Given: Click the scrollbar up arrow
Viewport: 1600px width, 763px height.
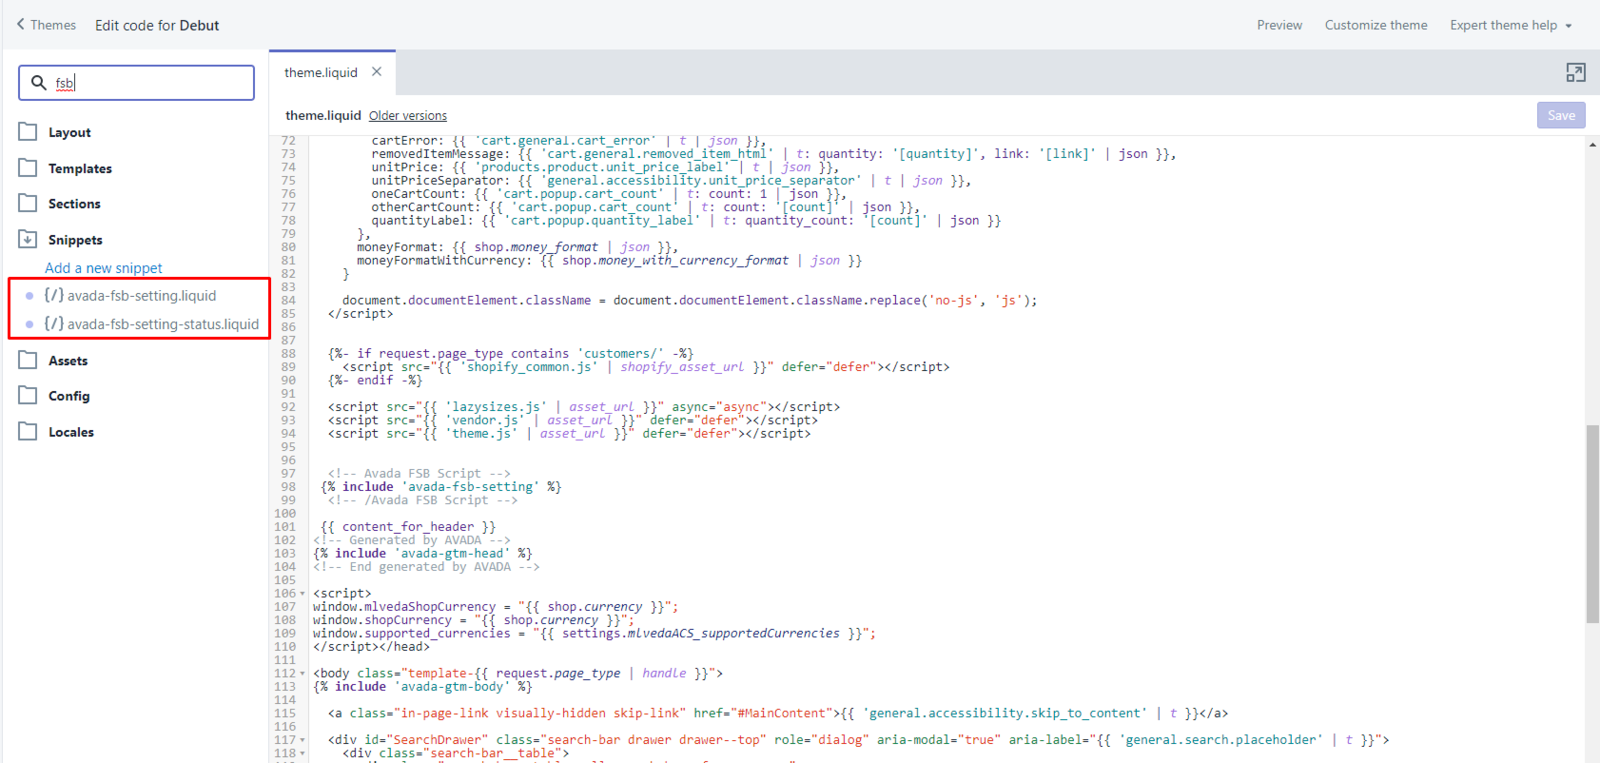Looking at the screenshot, I should click(1592, 145).
